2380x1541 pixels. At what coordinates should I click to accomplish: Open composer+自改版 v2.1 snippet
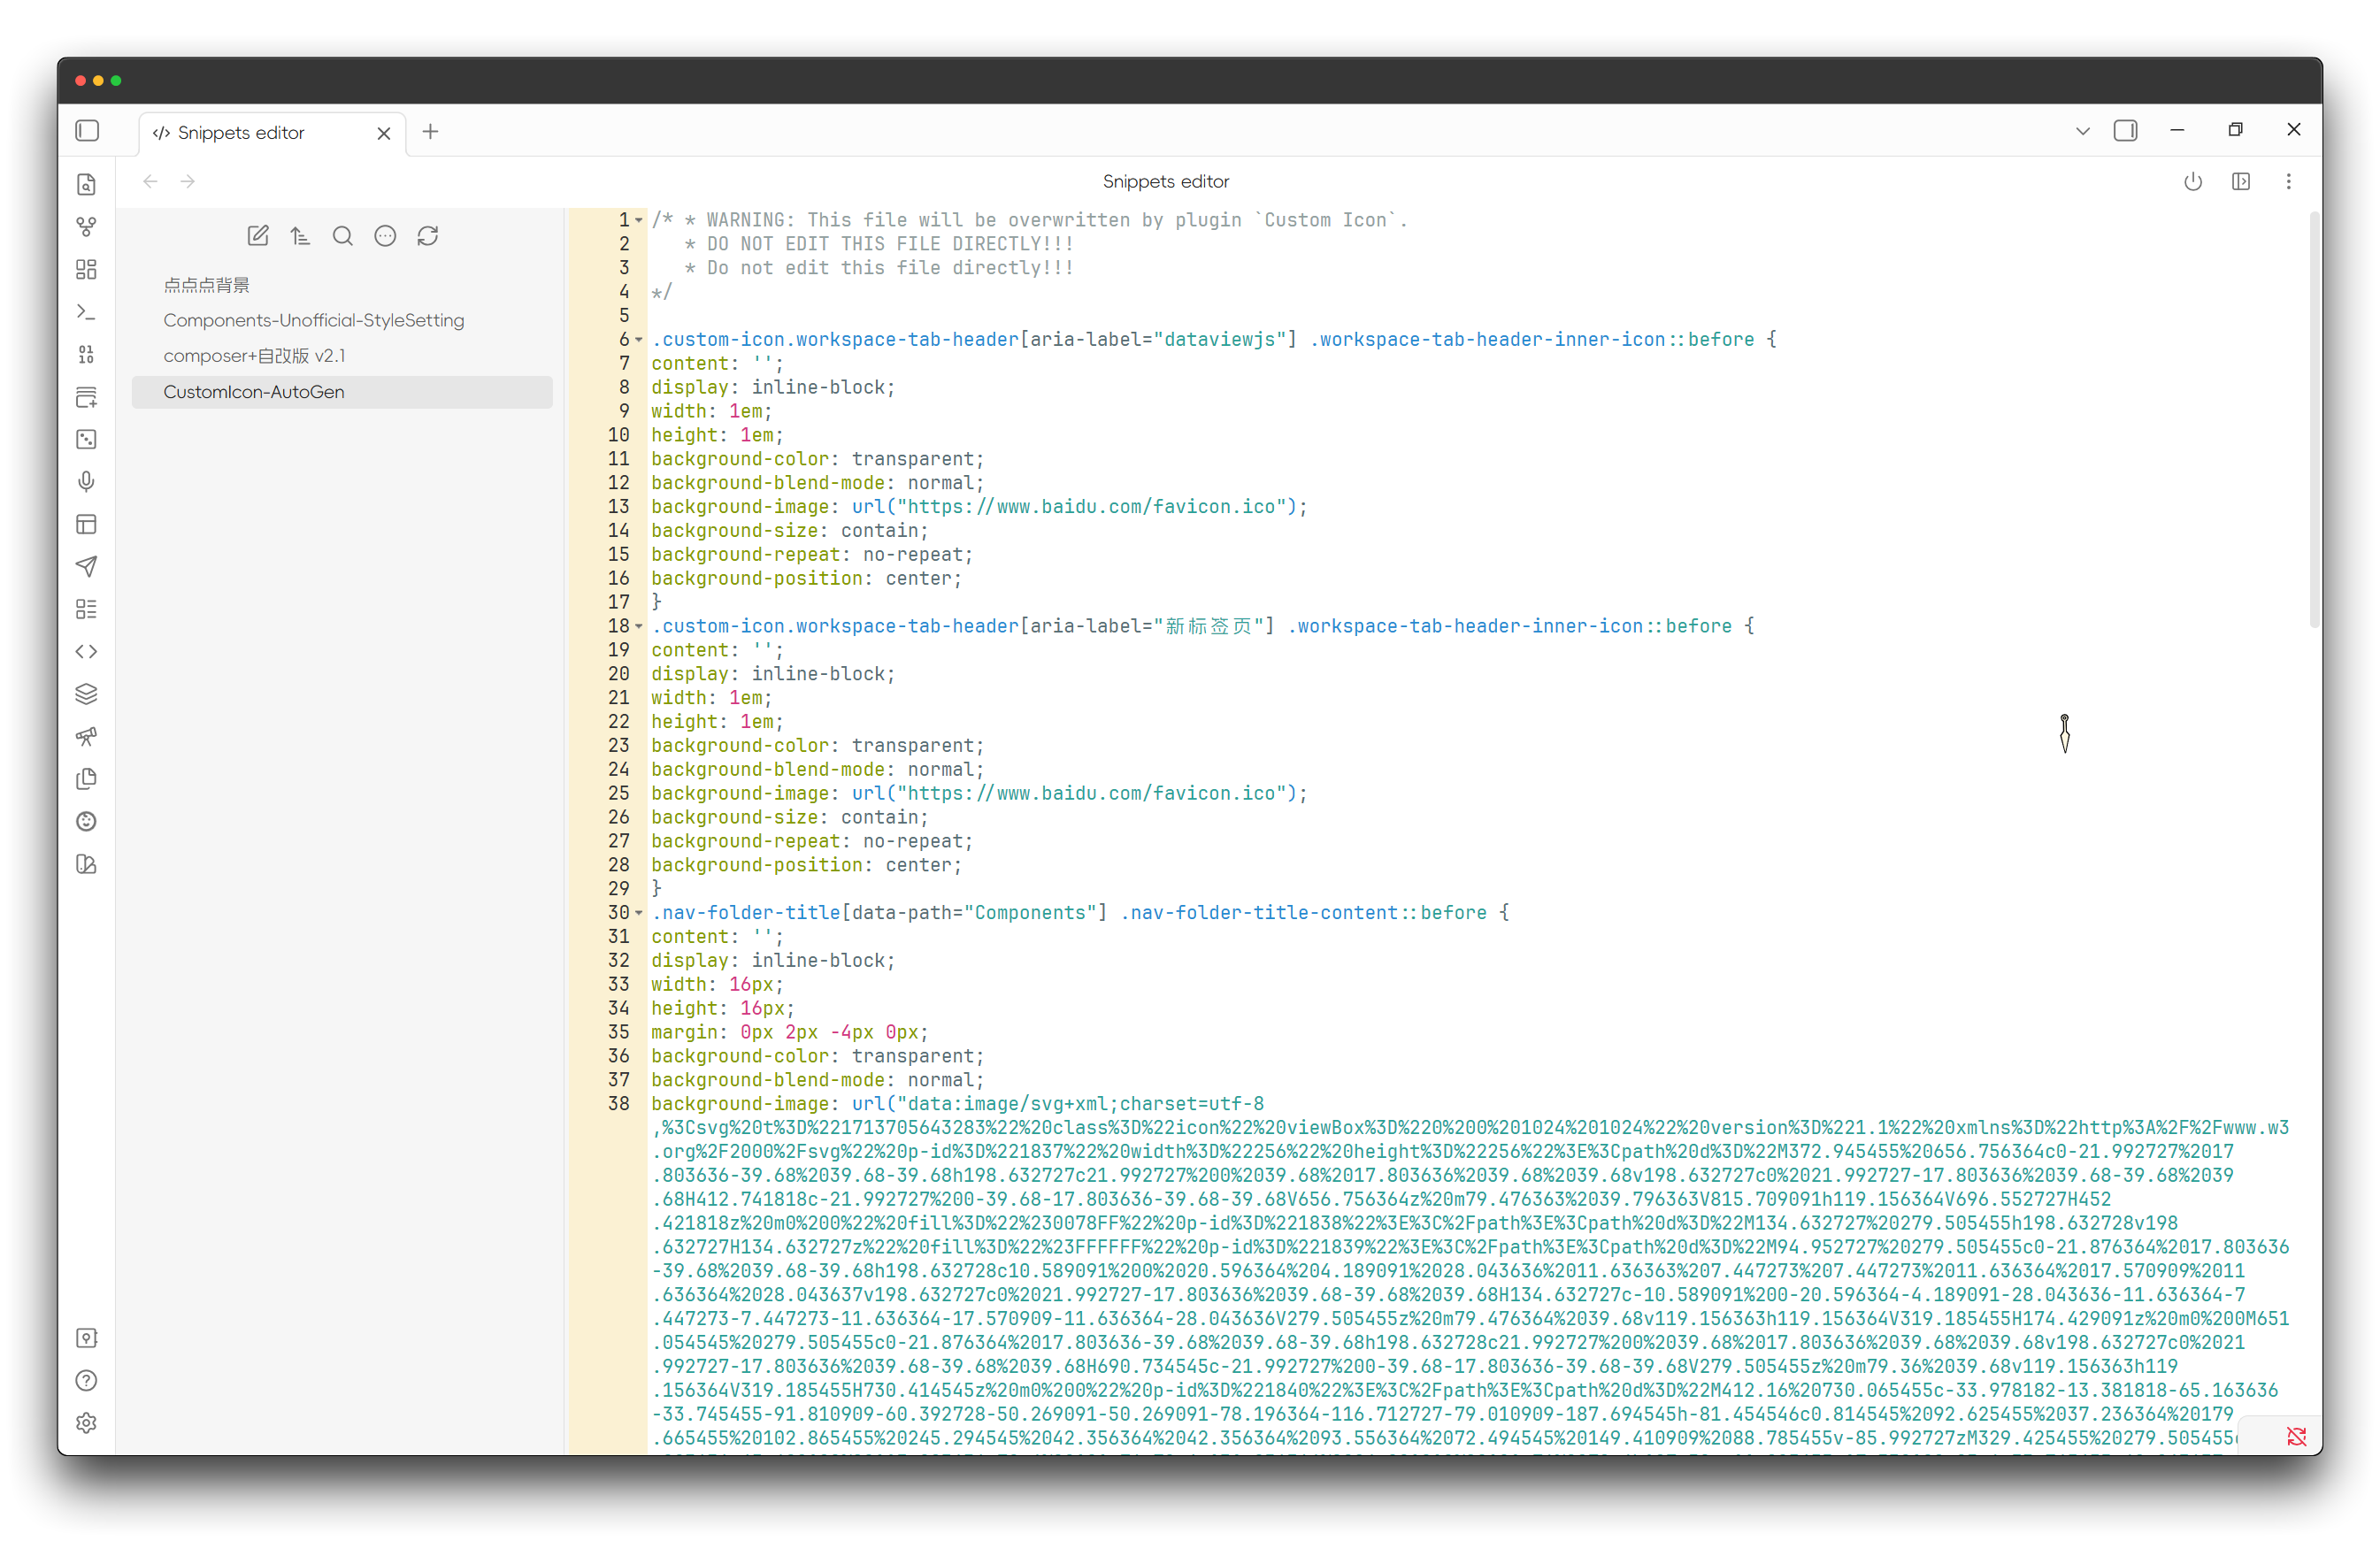(x=254, y=356)
